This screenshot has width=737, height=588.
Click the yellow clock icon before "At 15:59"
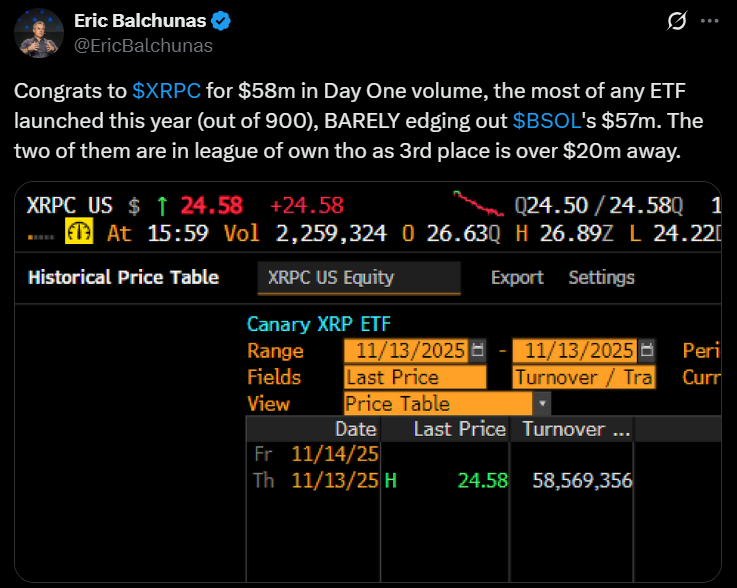coord(80,234)
